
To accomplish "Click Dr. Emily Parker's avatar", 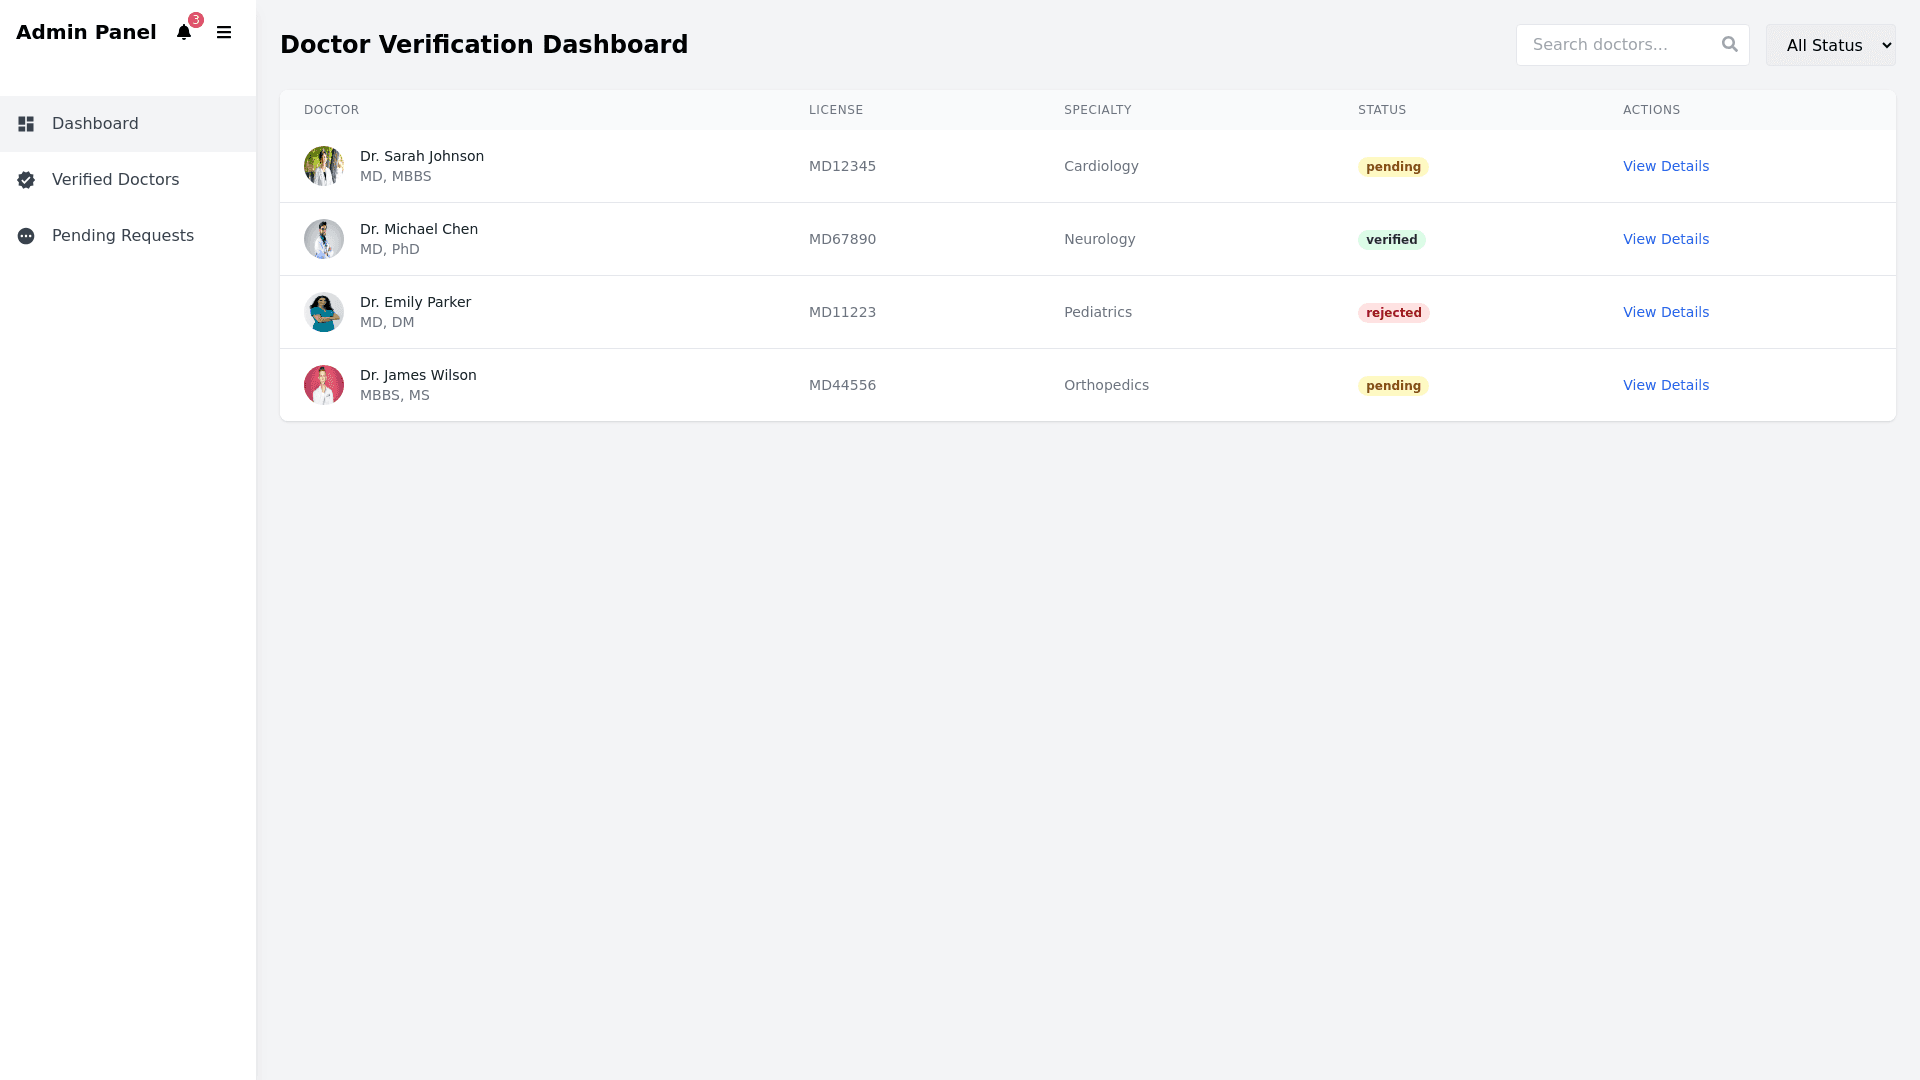I will [324, 312].
